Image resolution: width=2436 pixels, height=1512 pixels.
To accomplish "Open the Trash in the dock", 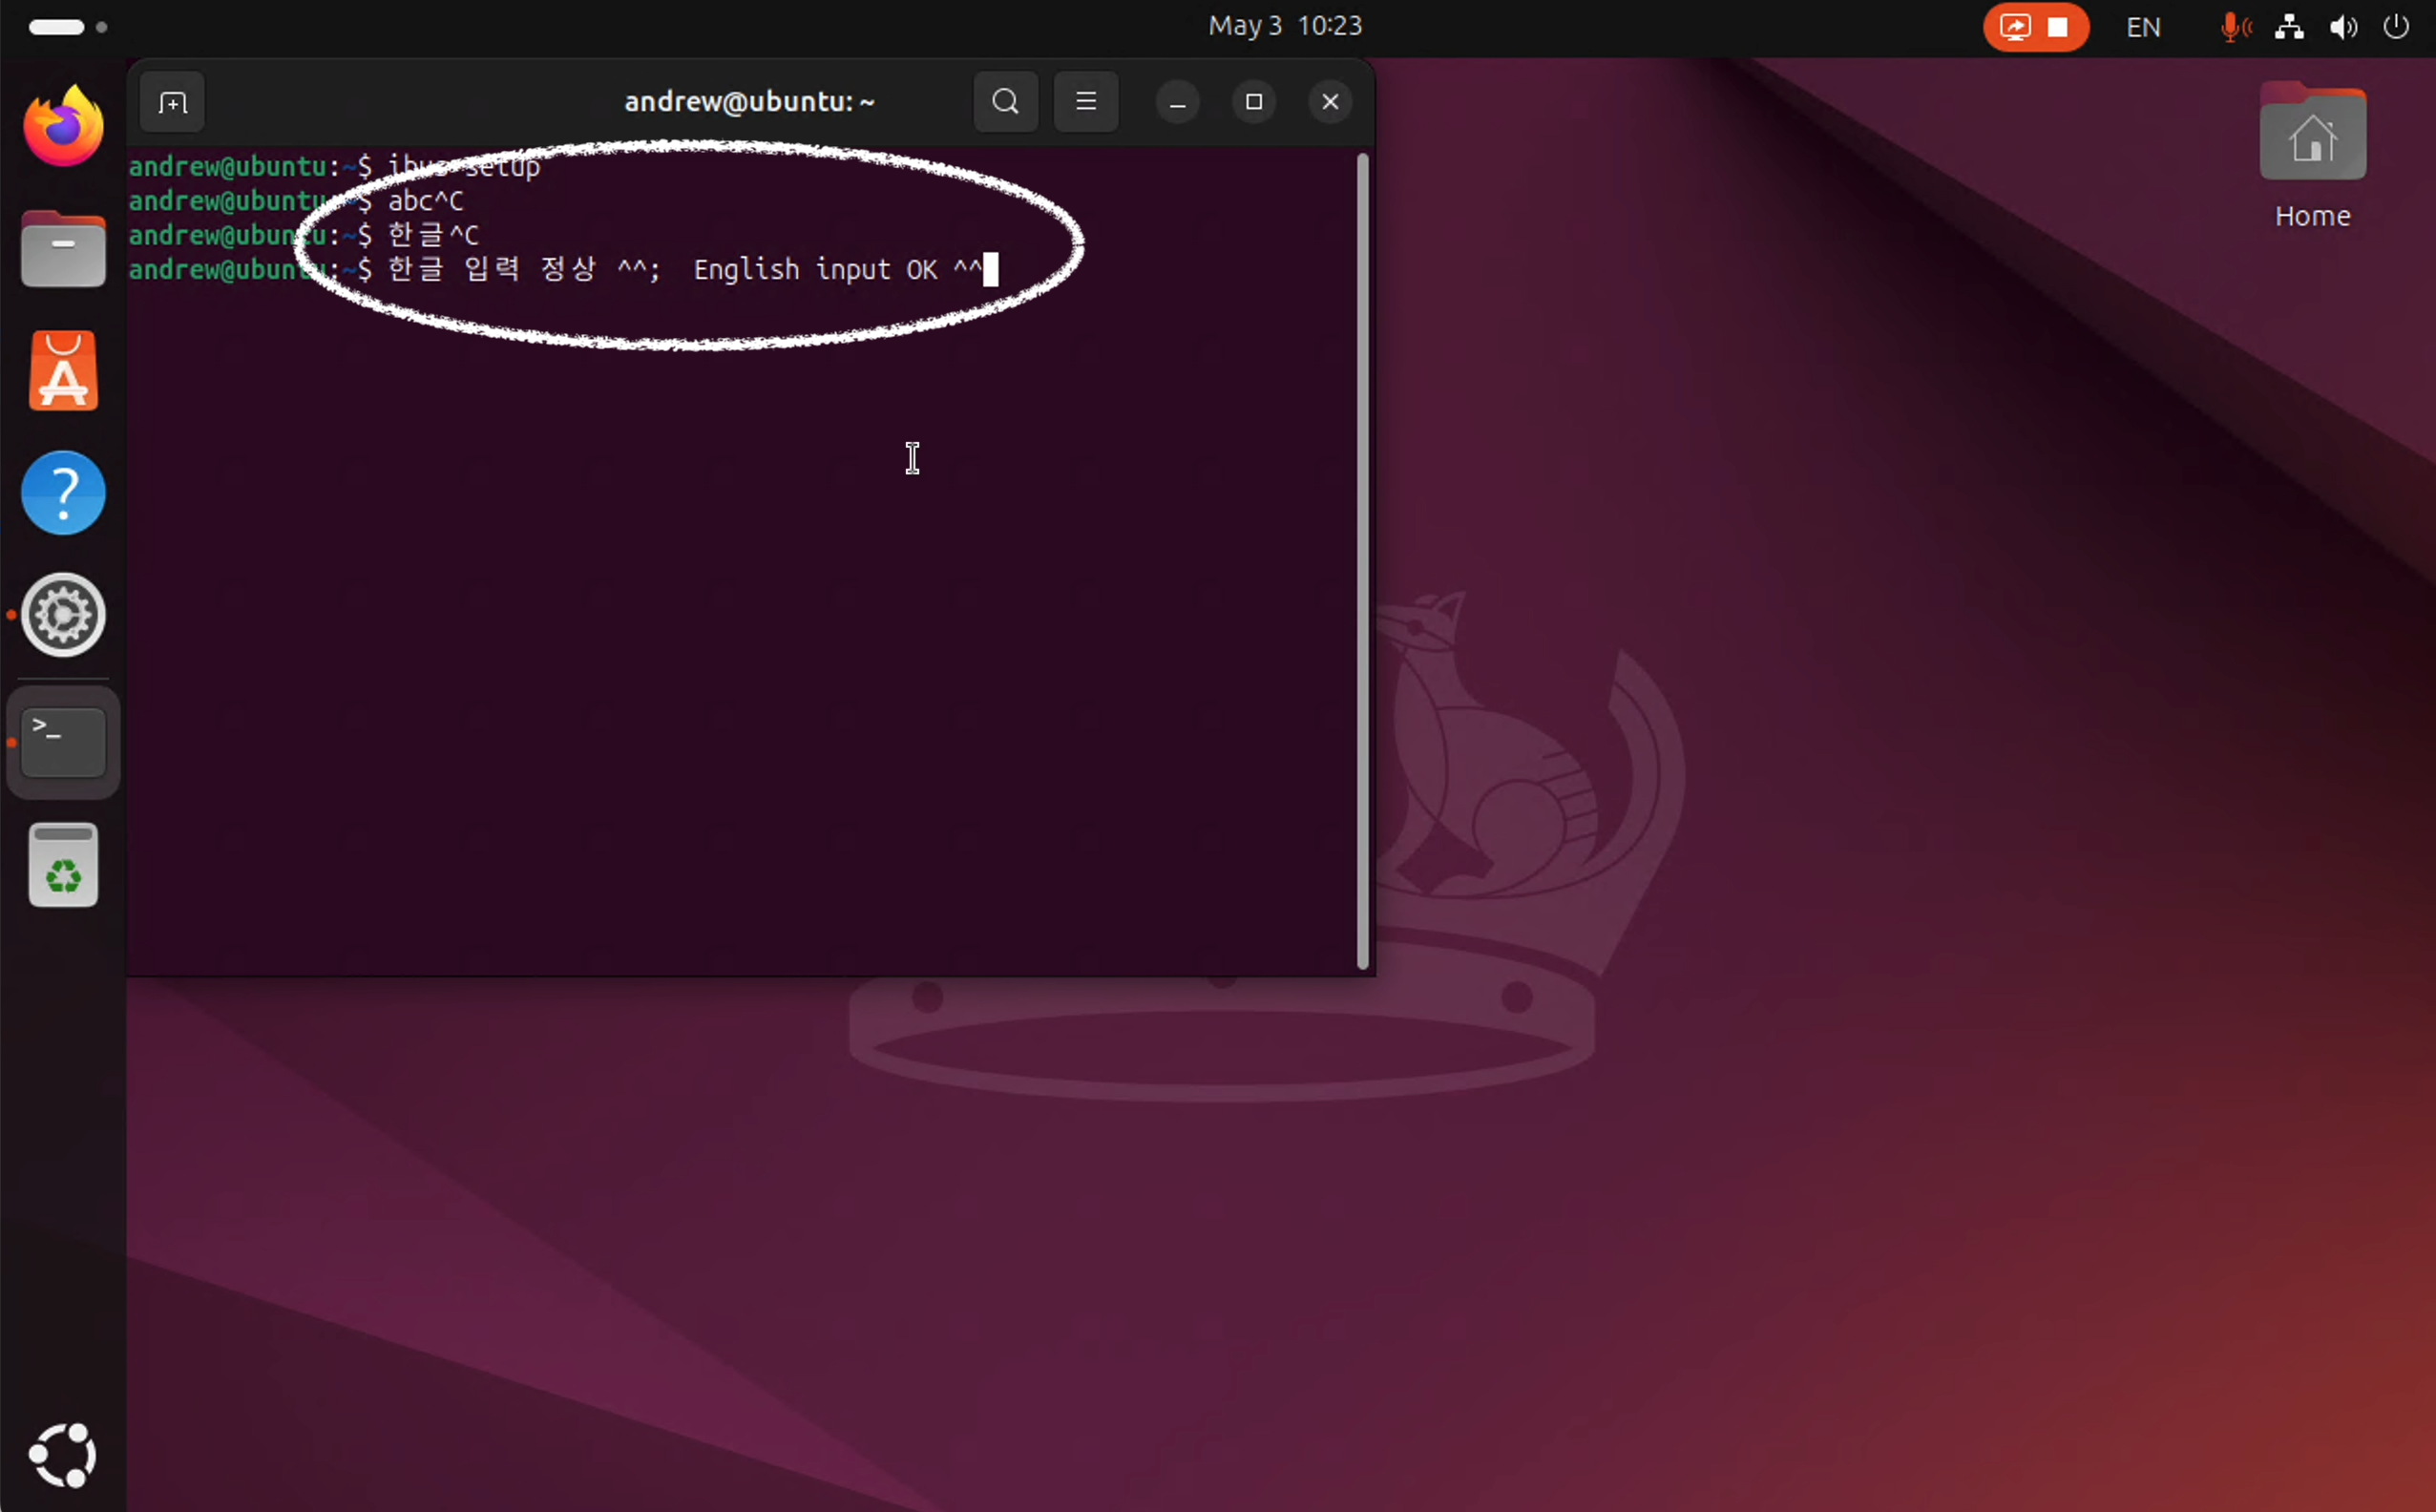I will tap(63, 866).
